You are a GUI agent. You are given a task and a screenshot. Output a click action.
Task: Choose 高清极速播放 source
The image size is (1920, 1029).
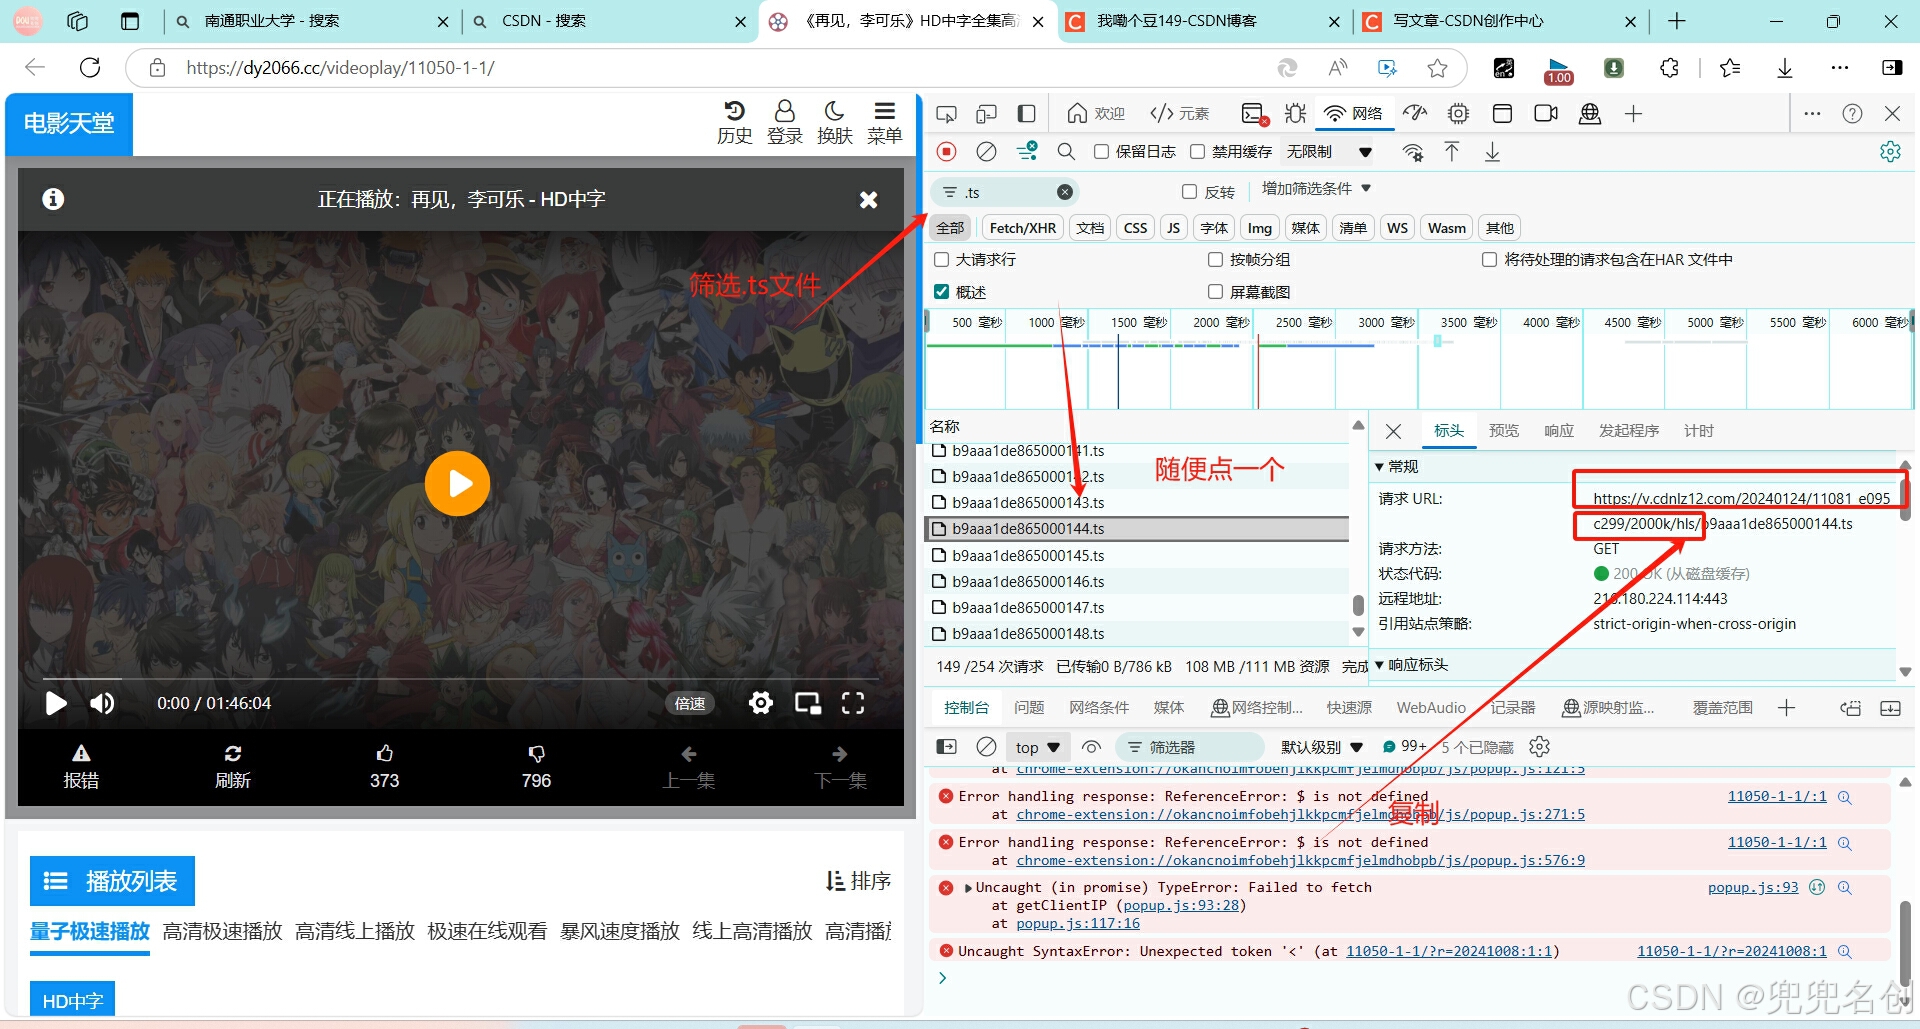pos(222,931)
